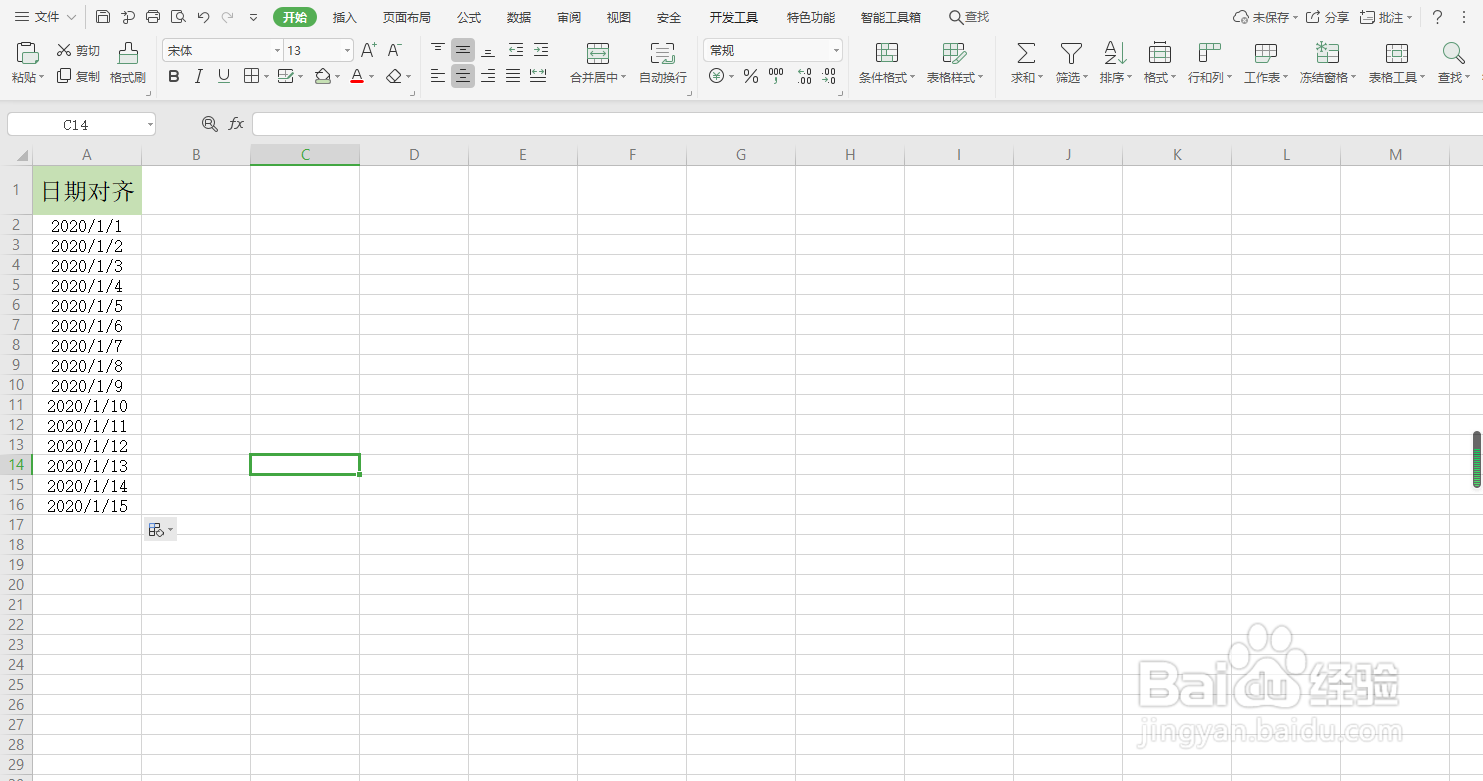Switch to the 公式 tab
The image size is (1483, 781).
[x=469, y=17]
